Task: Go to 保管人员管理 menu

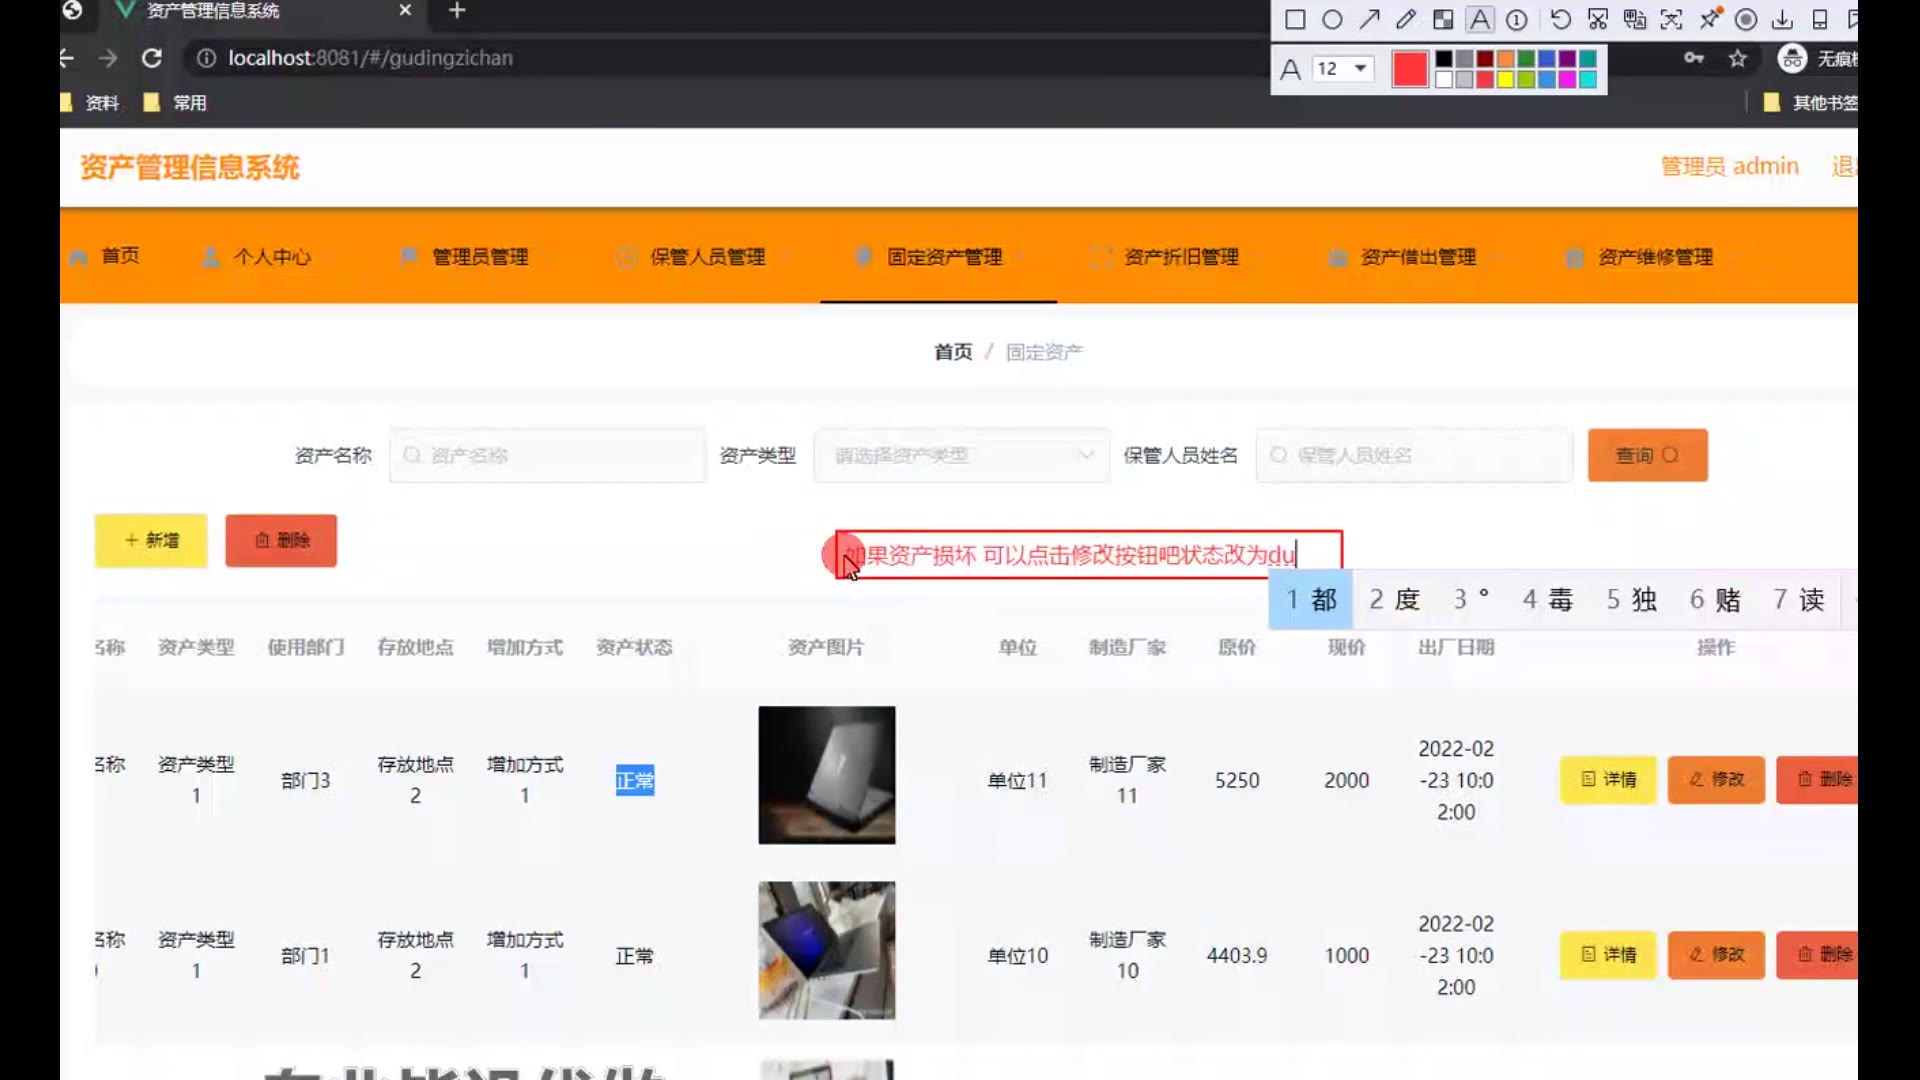Action: pos(707,257)
